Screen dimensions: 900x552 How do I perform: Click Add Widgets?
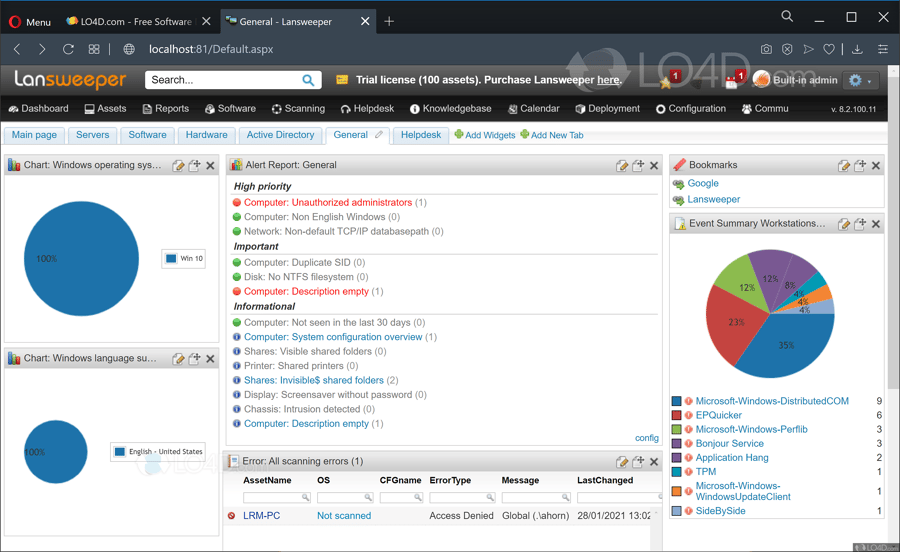(x=485, y=135)
